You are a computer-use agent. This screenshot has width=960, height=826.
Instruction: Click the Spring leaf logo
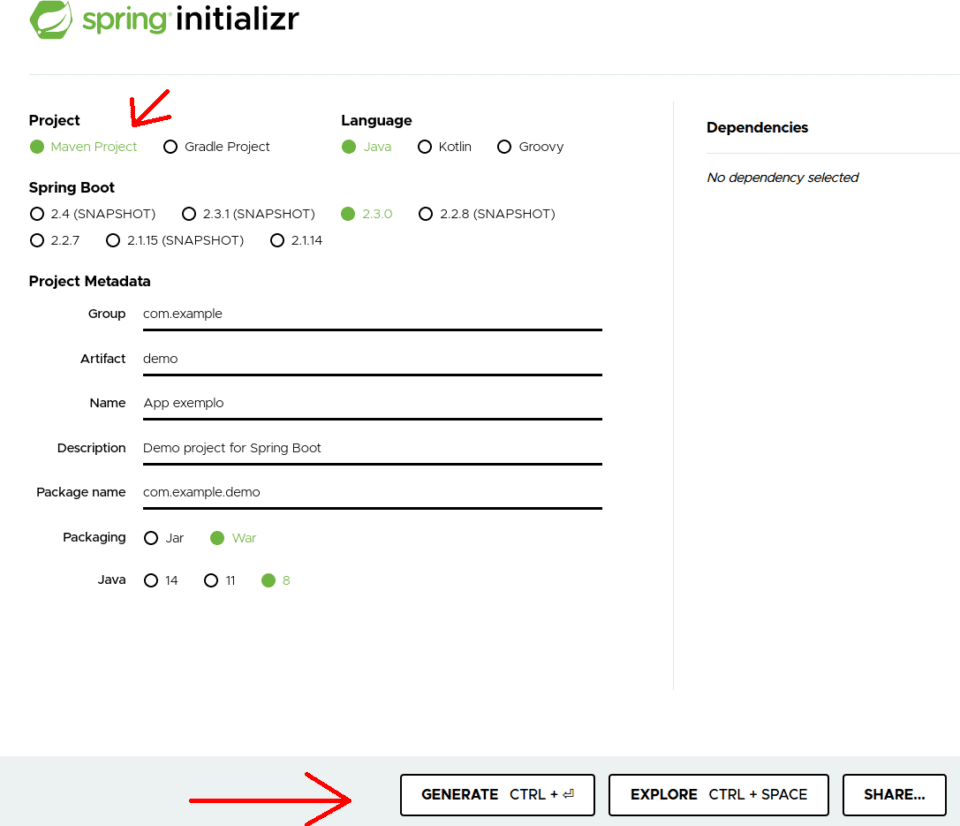point(51,19)
